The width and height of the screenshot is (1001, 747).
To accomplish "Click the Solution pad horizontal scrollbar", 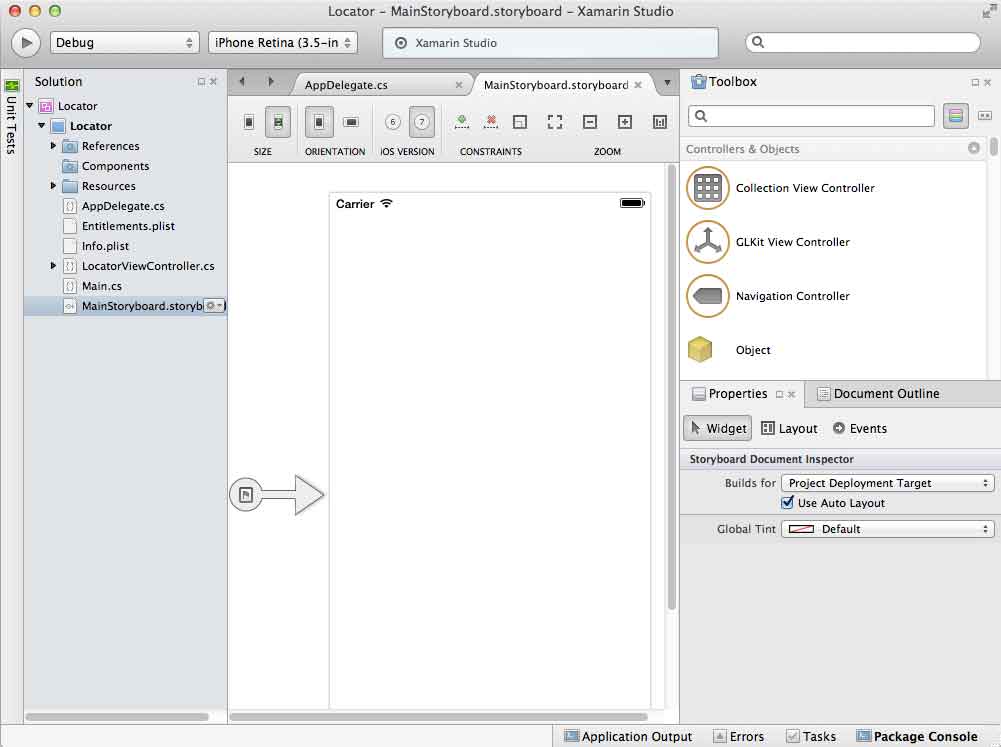I will coord(117,716).
